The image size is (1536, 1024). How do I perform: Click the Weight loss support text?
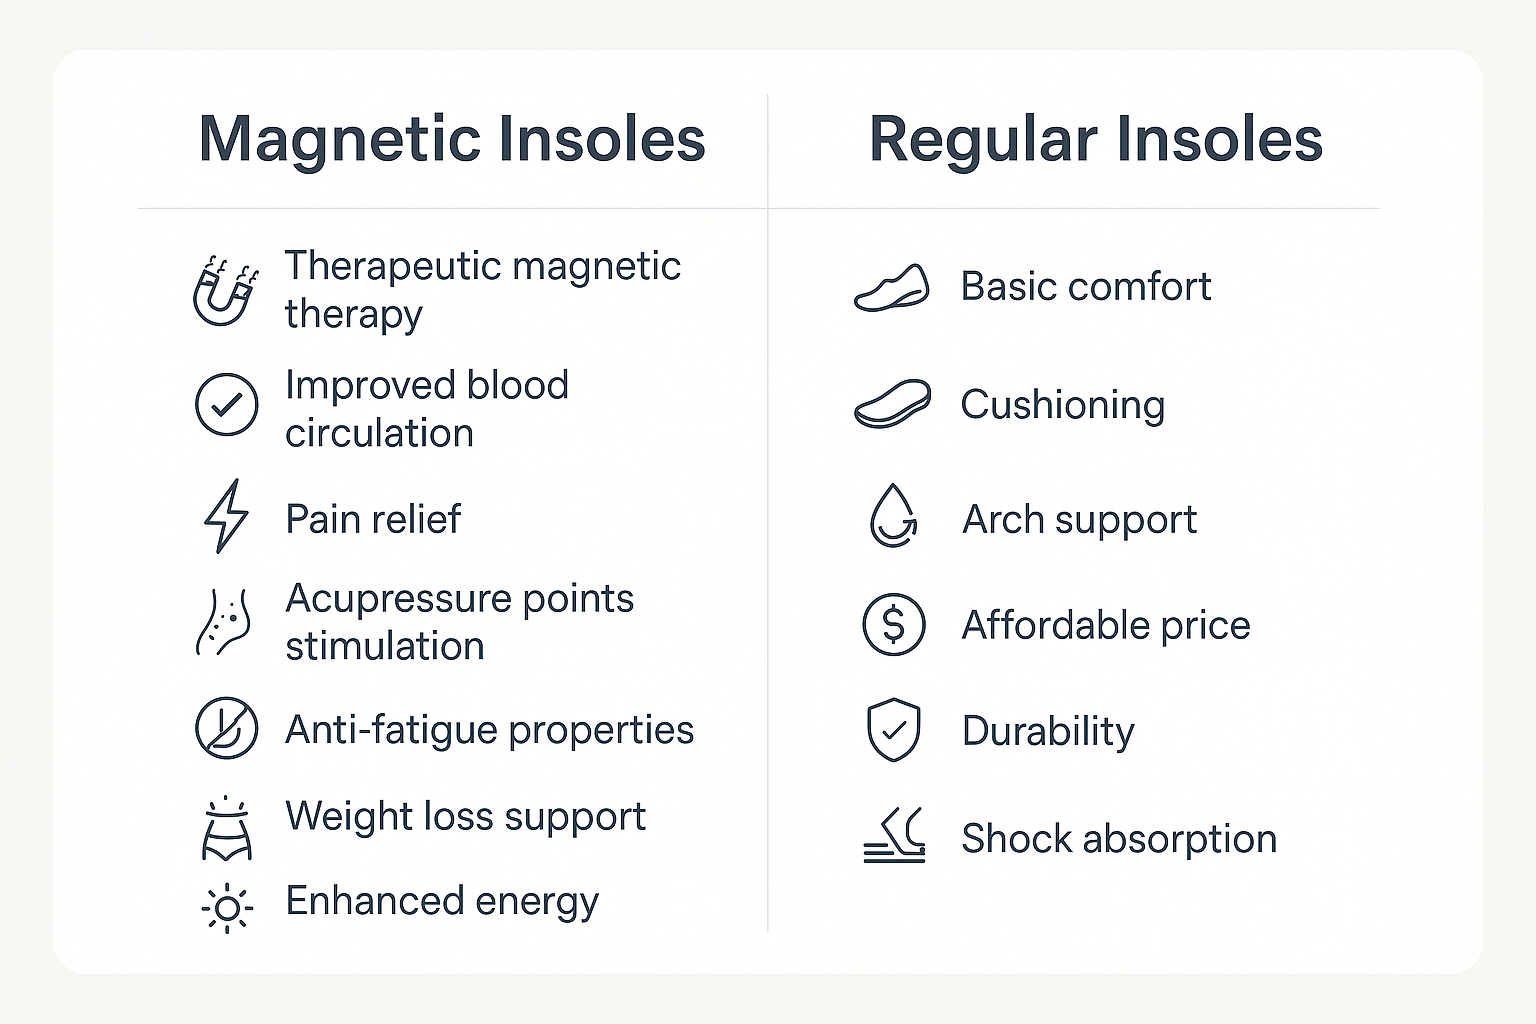click(x=466, y=817)
